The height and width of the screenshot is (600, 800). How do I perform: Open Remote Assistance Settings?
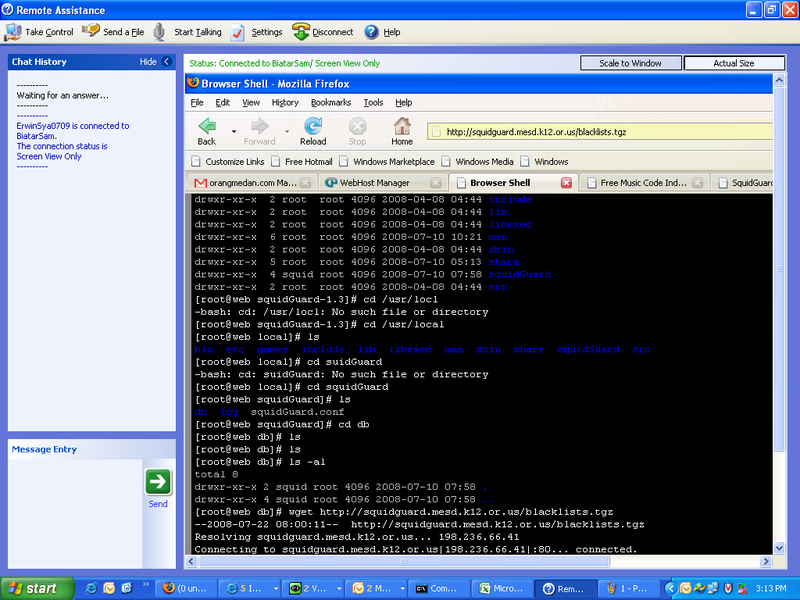[x=238, y=32]
